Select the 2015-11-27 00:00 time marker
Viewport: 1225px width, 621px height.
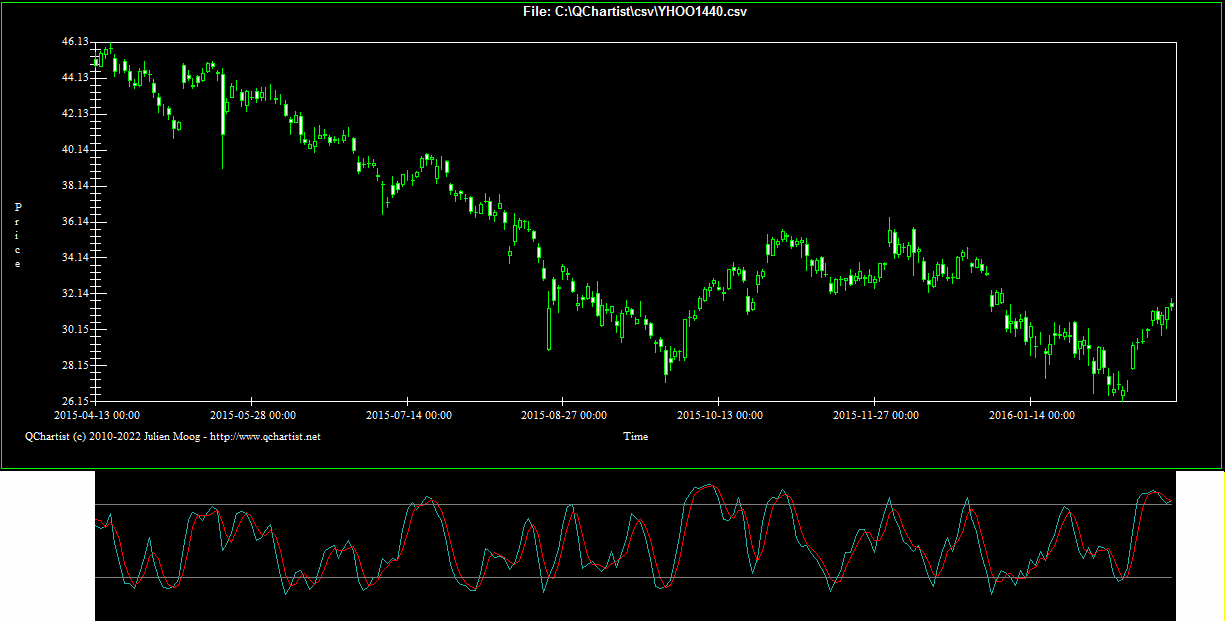pos(876,415)
